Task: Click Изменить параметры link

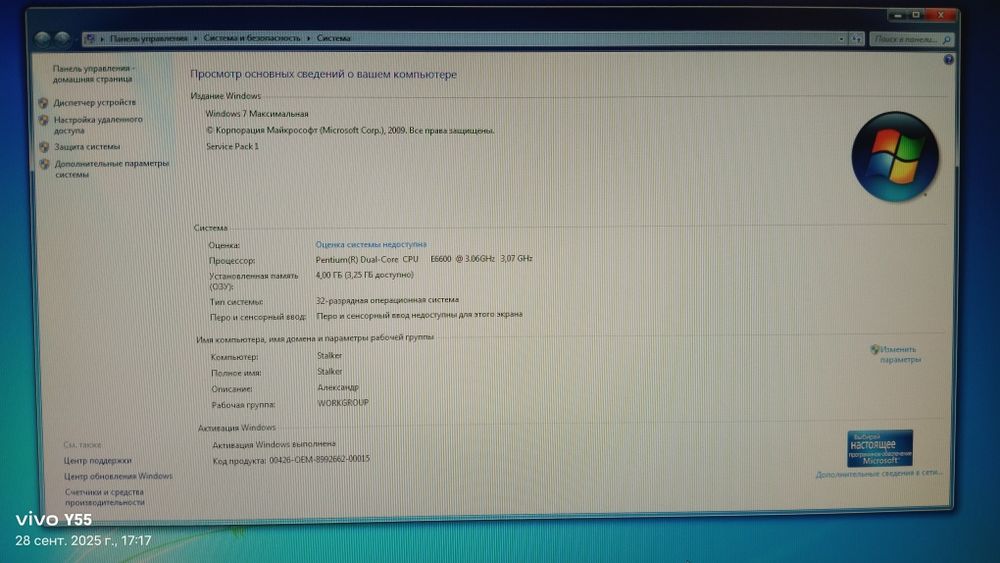Action: coord(900,355)
